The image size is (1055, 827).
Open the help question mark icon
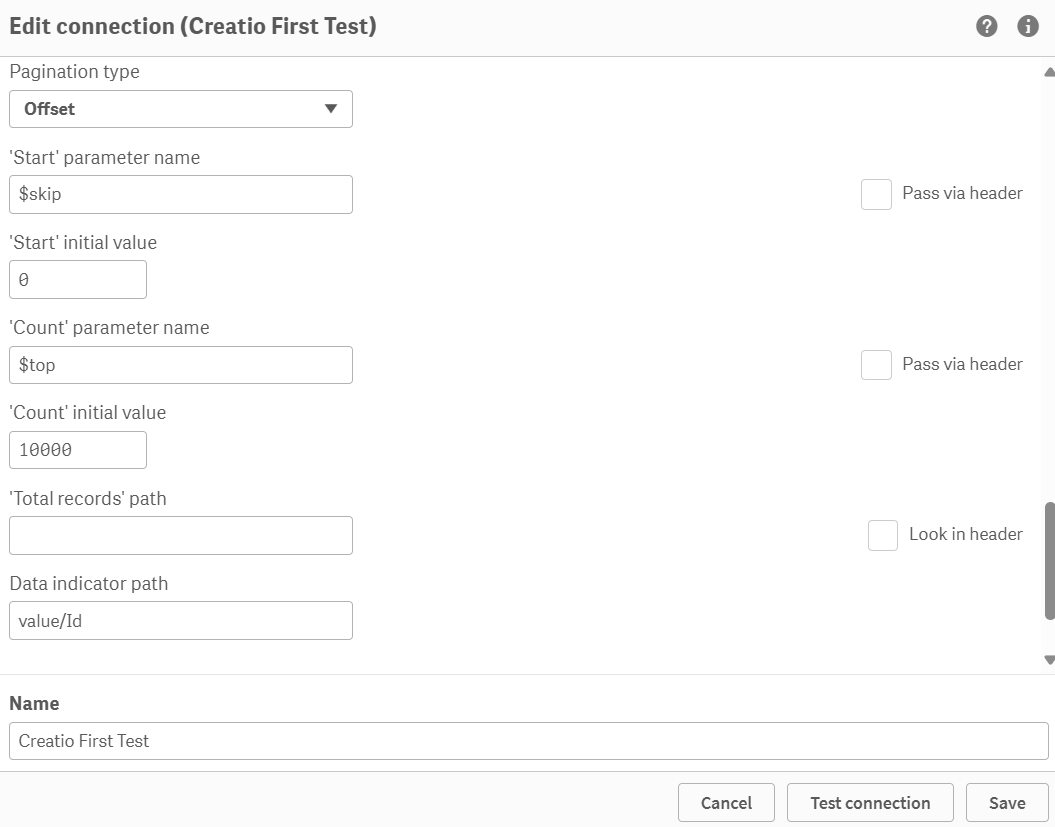tap(987, 27)
